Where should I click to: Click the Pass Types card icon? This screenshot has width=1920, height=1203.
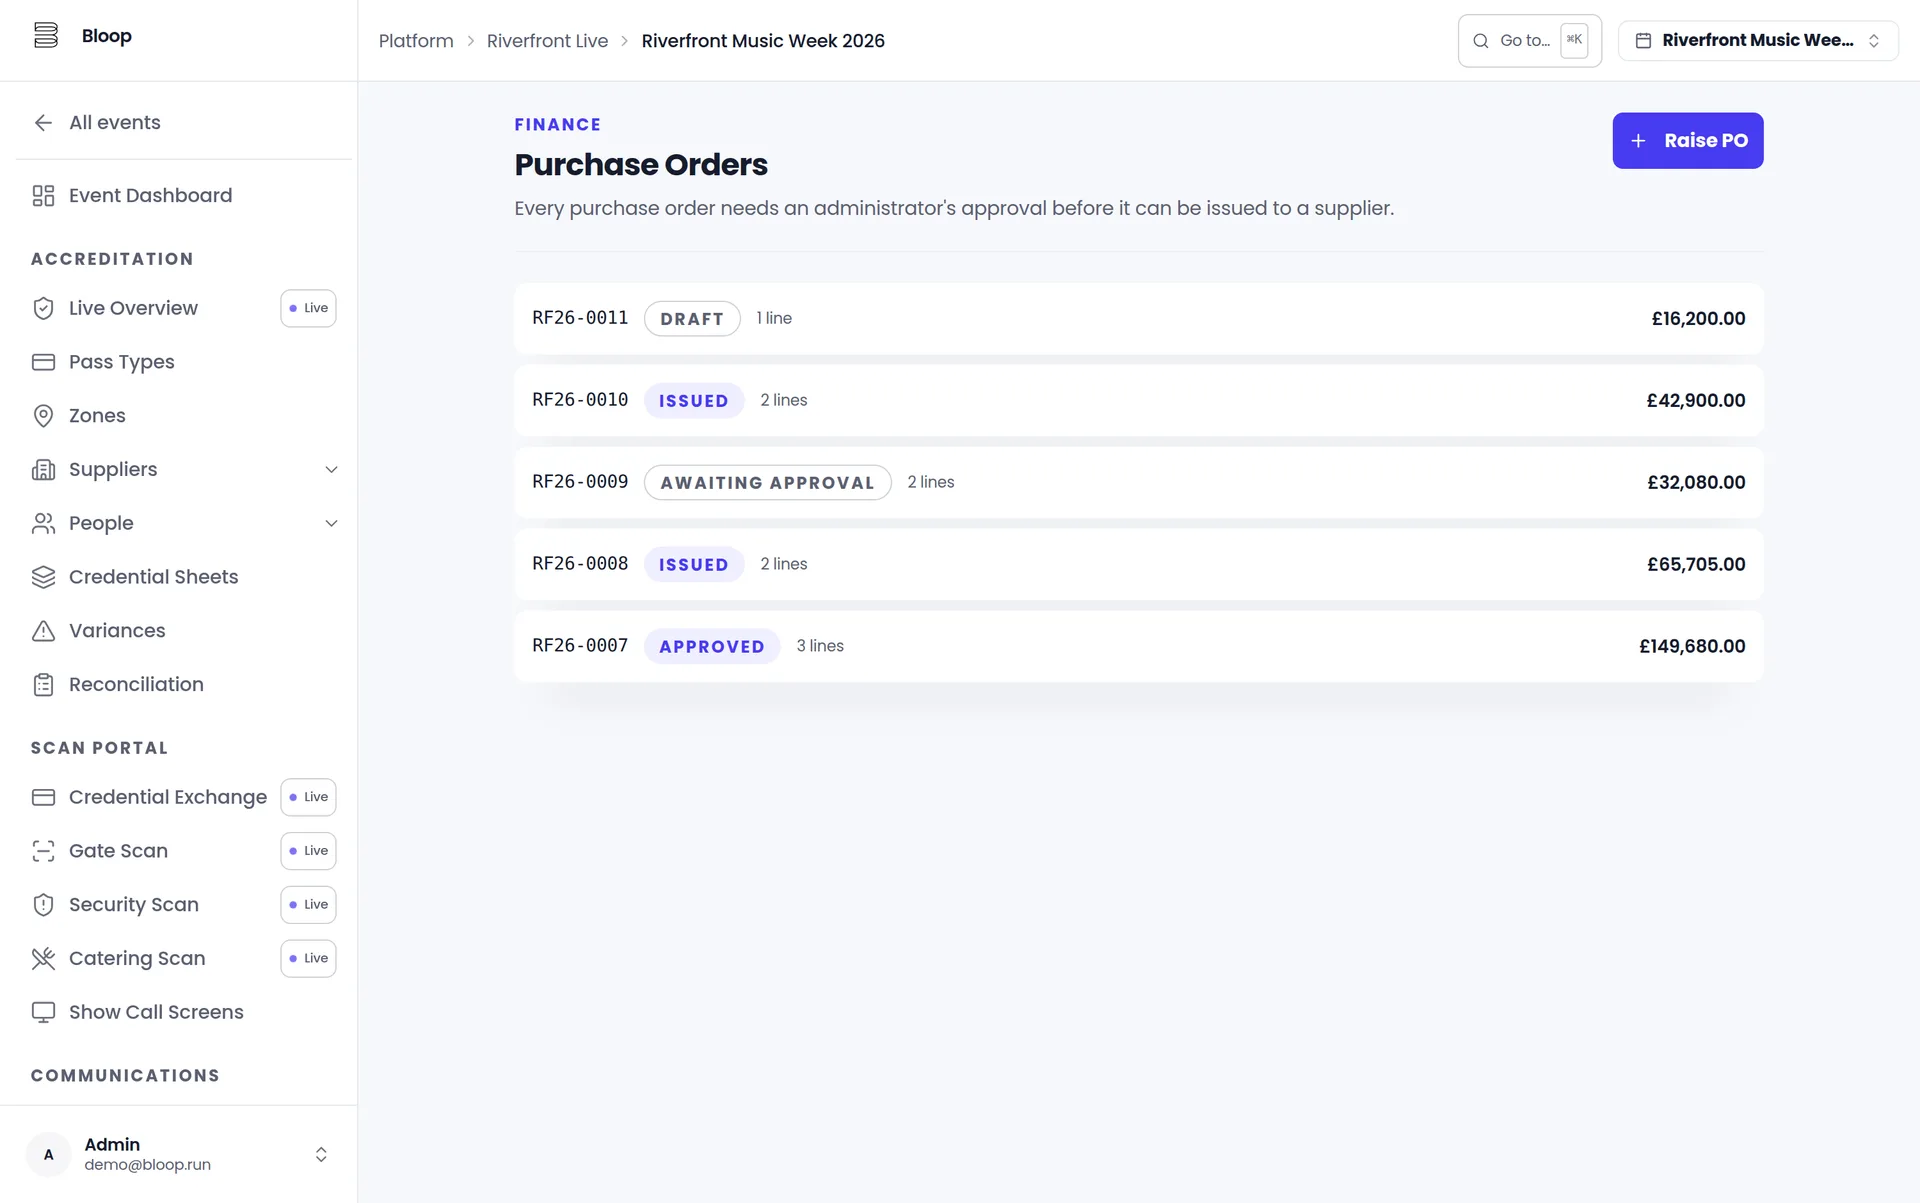point(43,362)
